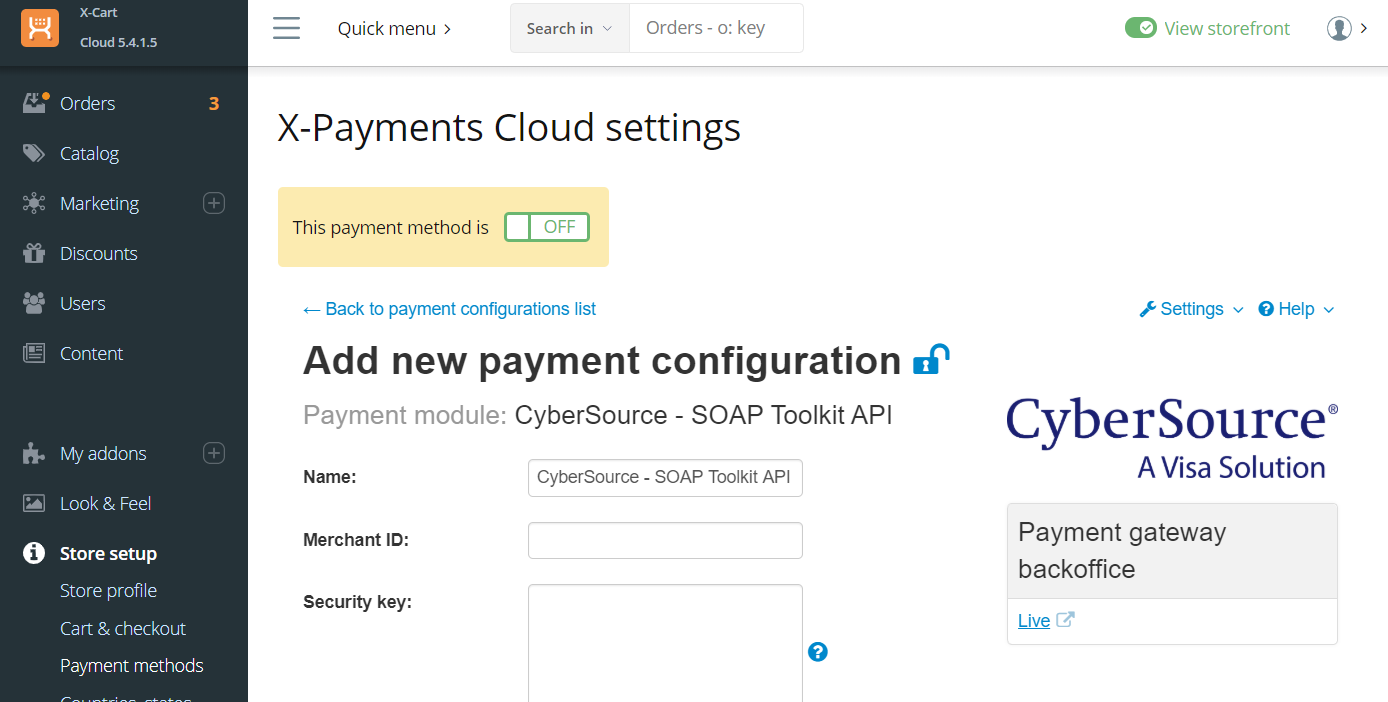Screen dimensions: 1388x702
Task: Open the Settings dropdown menu
Action: (1192, 309)
